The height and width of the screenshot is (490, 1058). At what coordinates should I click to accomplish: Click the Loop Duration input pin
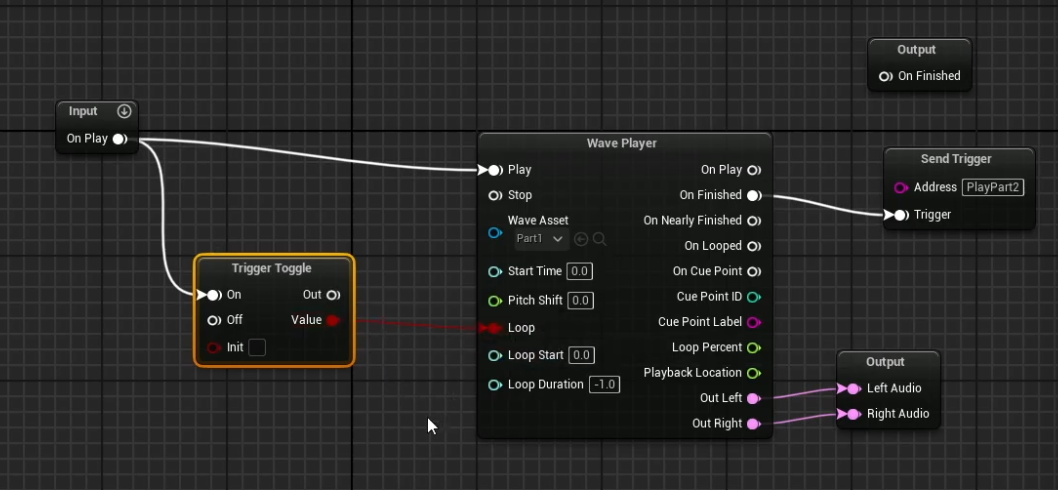(495, 385)
